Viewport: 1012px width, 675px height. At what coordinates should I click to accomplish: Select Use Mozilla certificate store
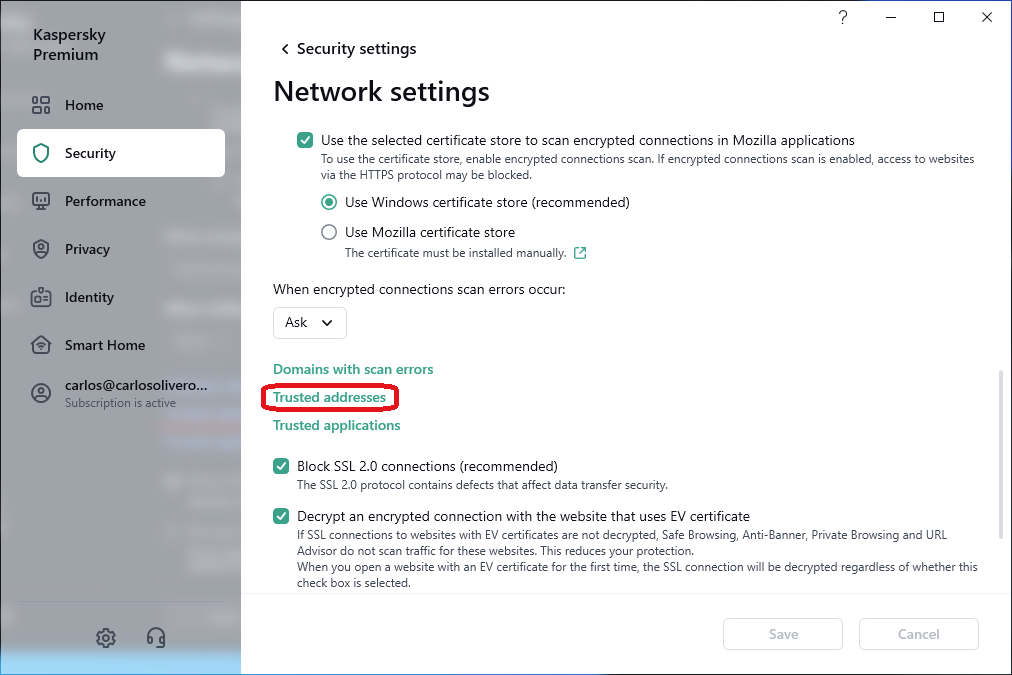[329, 232]
